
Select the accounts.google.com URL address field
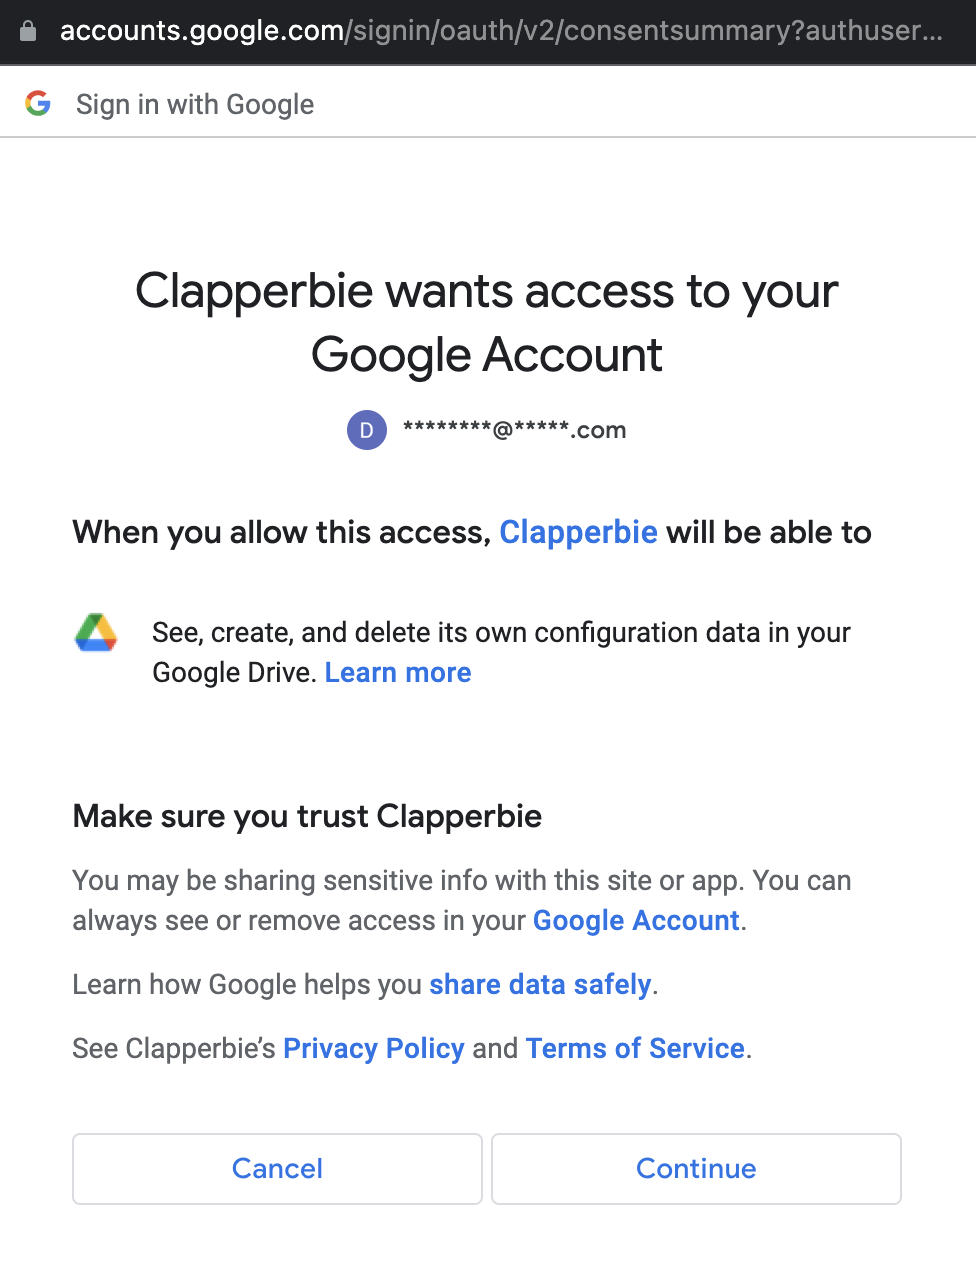(501, 31)
